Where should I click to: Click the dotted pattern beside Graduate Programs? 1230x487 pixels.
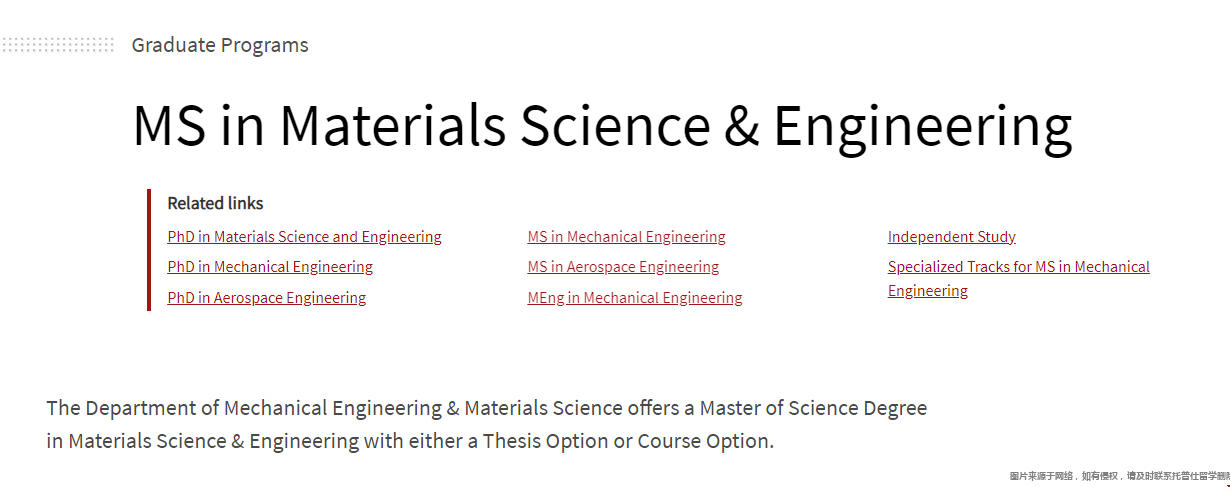point(58,44)
